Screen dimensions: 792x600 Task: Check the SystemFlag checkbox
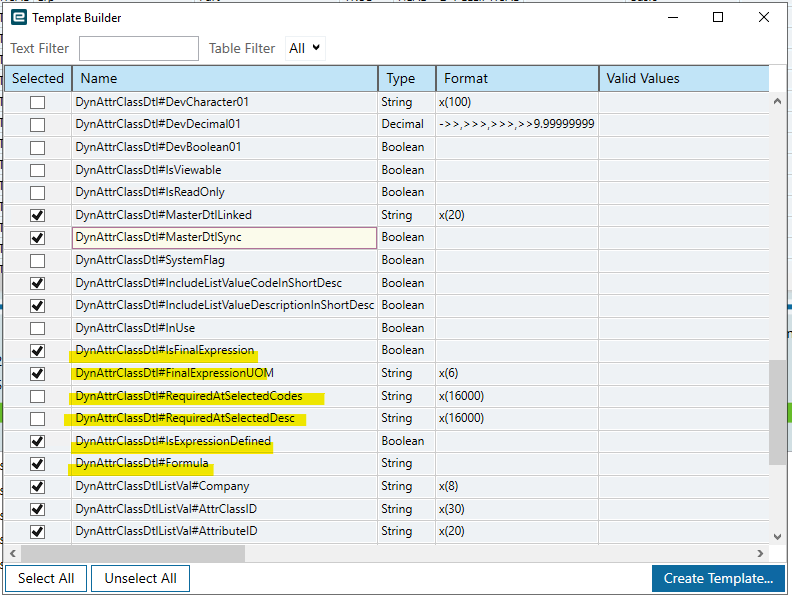pyautogui.click(x=37, y=261)
